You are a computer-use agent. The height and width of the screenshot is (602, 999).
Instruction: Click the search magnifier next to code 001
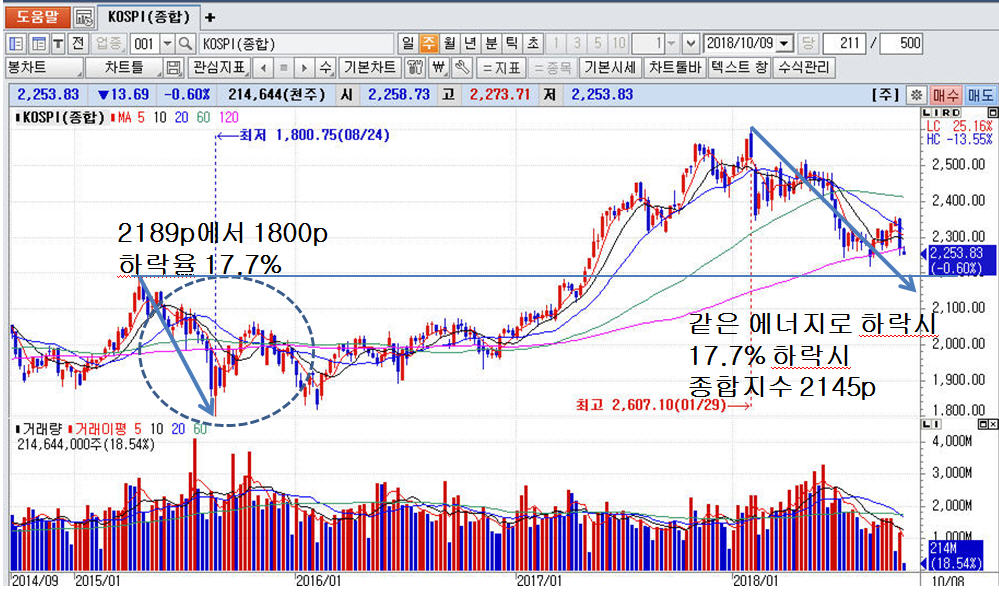click(x=186, y=43)
